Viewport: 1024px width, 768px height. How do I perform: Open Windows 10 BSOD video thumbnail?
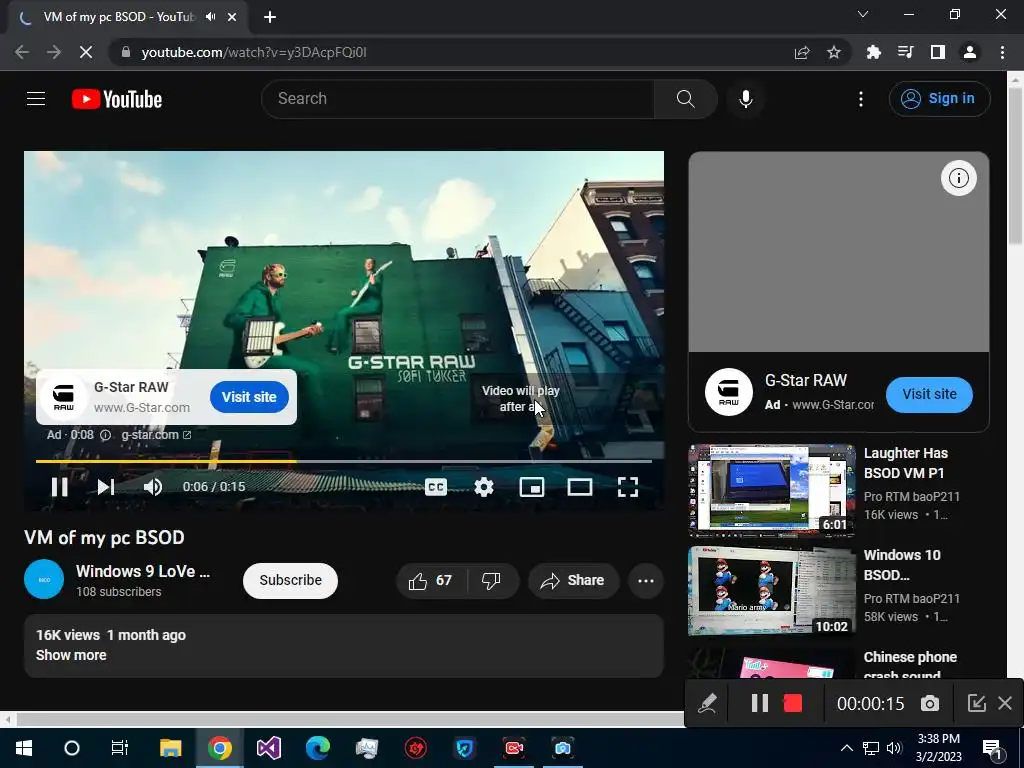(x=771, y=591)
